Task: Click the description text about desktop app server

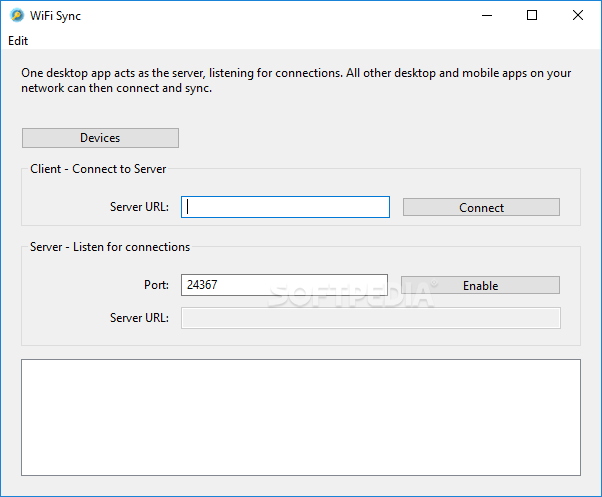Action: [x=296, y=80]
